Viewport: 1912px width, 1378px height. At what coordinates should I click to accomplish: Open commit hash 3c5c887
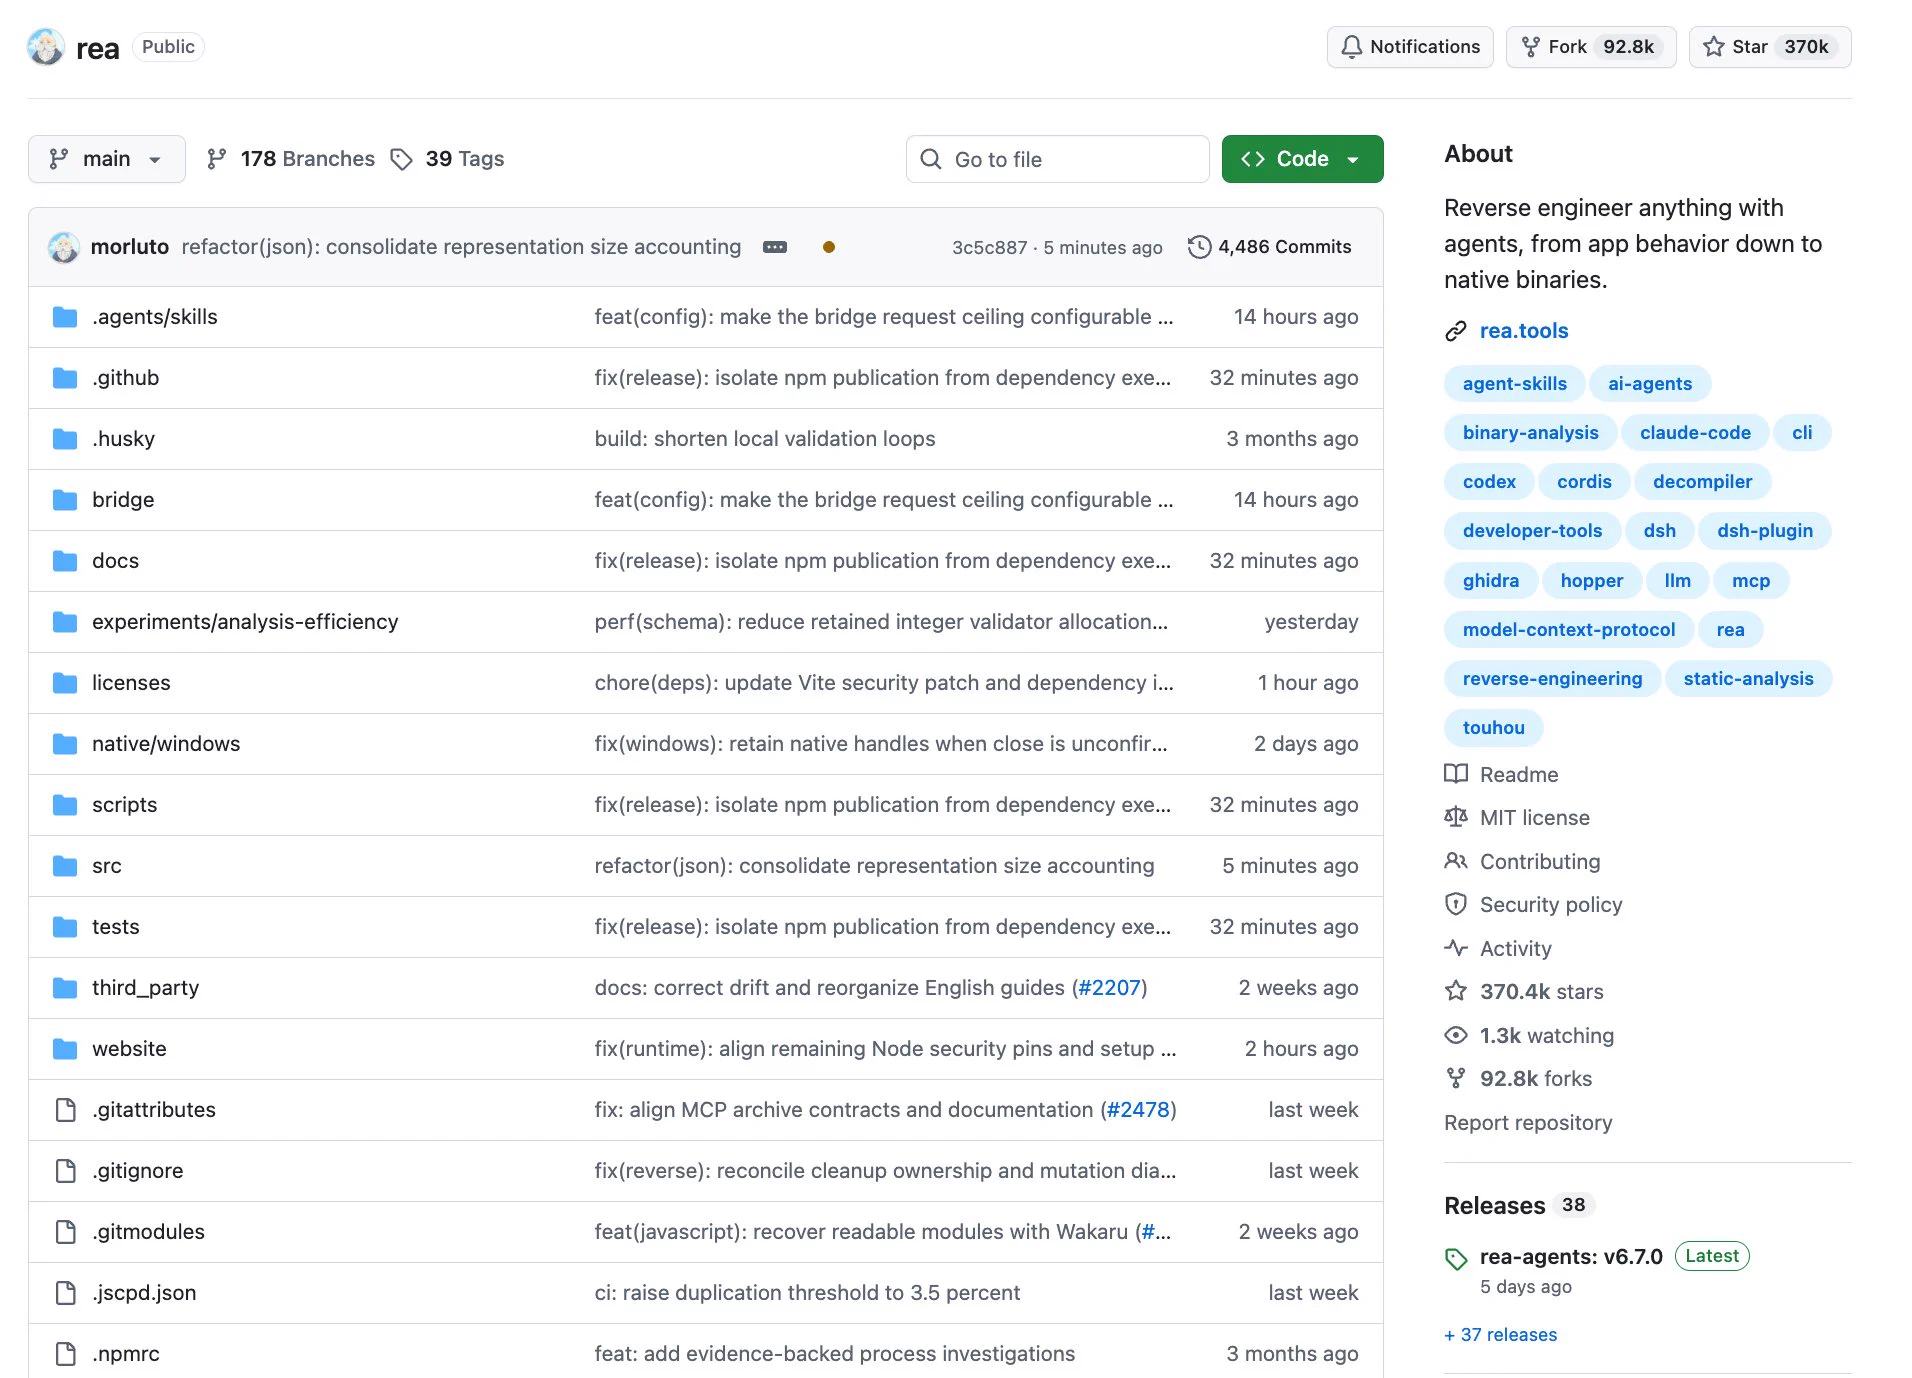pyautogui.click(x=989, y=248)
